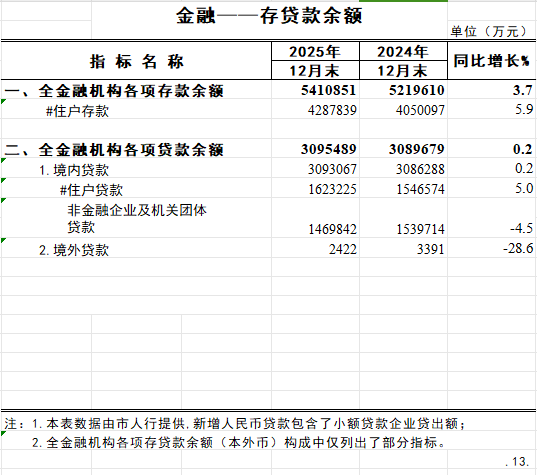Click the #住户存款 row label
Screen dimensions: 537x475
click(77, 111)
